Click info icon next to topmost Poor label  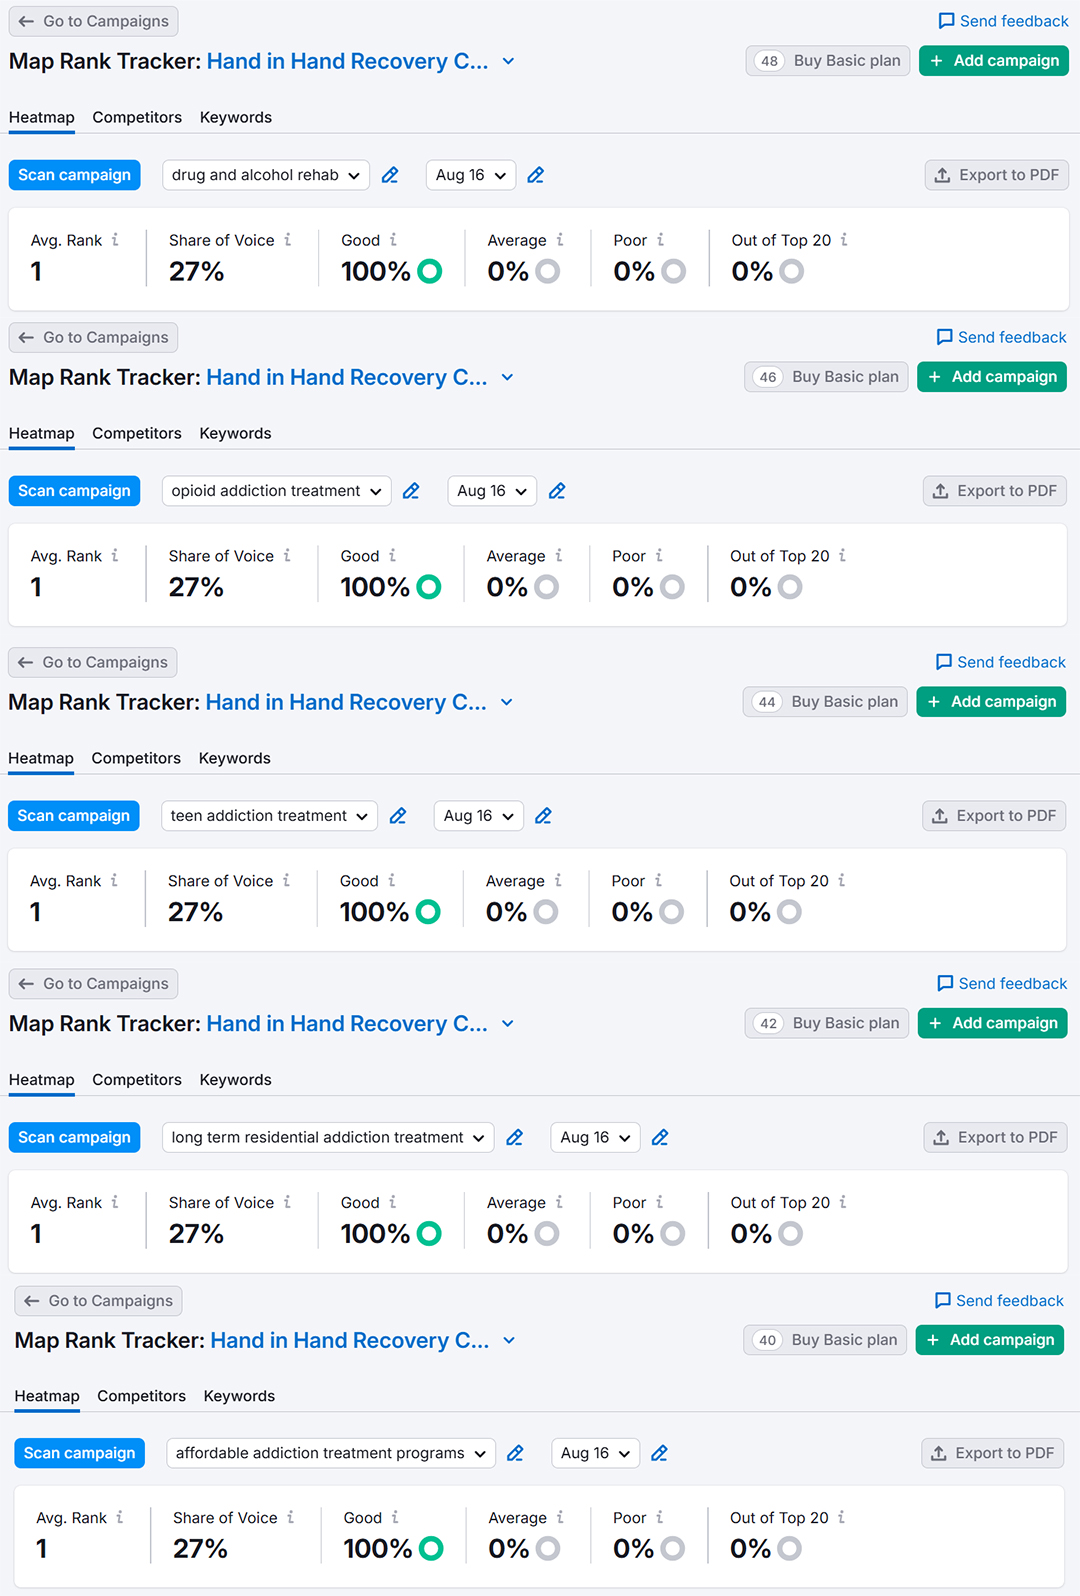tap(661, 240)
